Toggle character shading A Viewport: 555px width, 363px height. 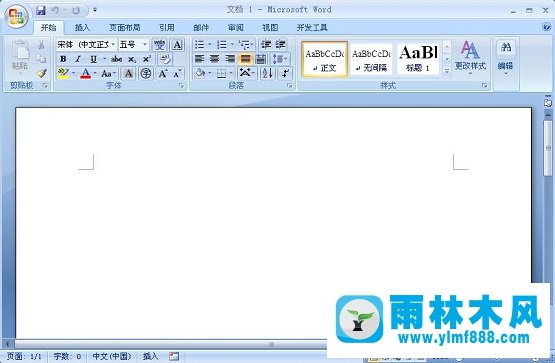(x=128, y=73)
